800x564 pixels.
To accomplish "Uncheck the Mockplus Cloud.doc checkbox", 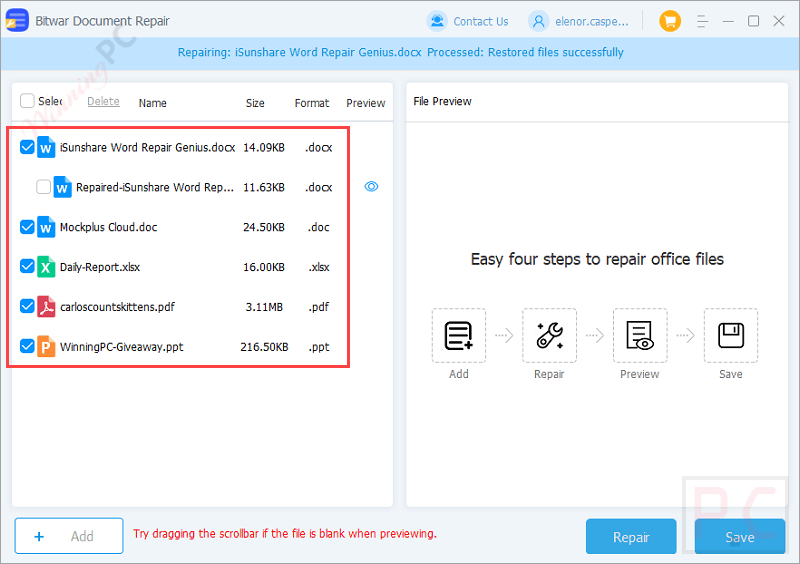I will click(27, 227).
